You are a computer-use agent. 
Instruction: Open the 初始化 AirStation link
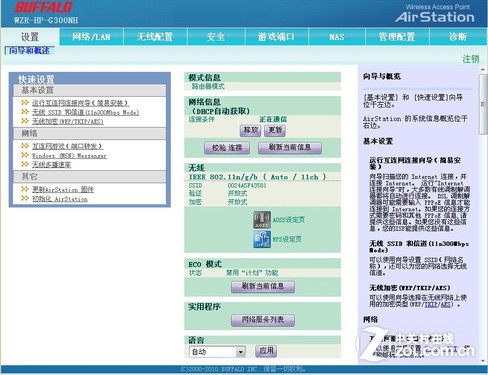(60, 199)
